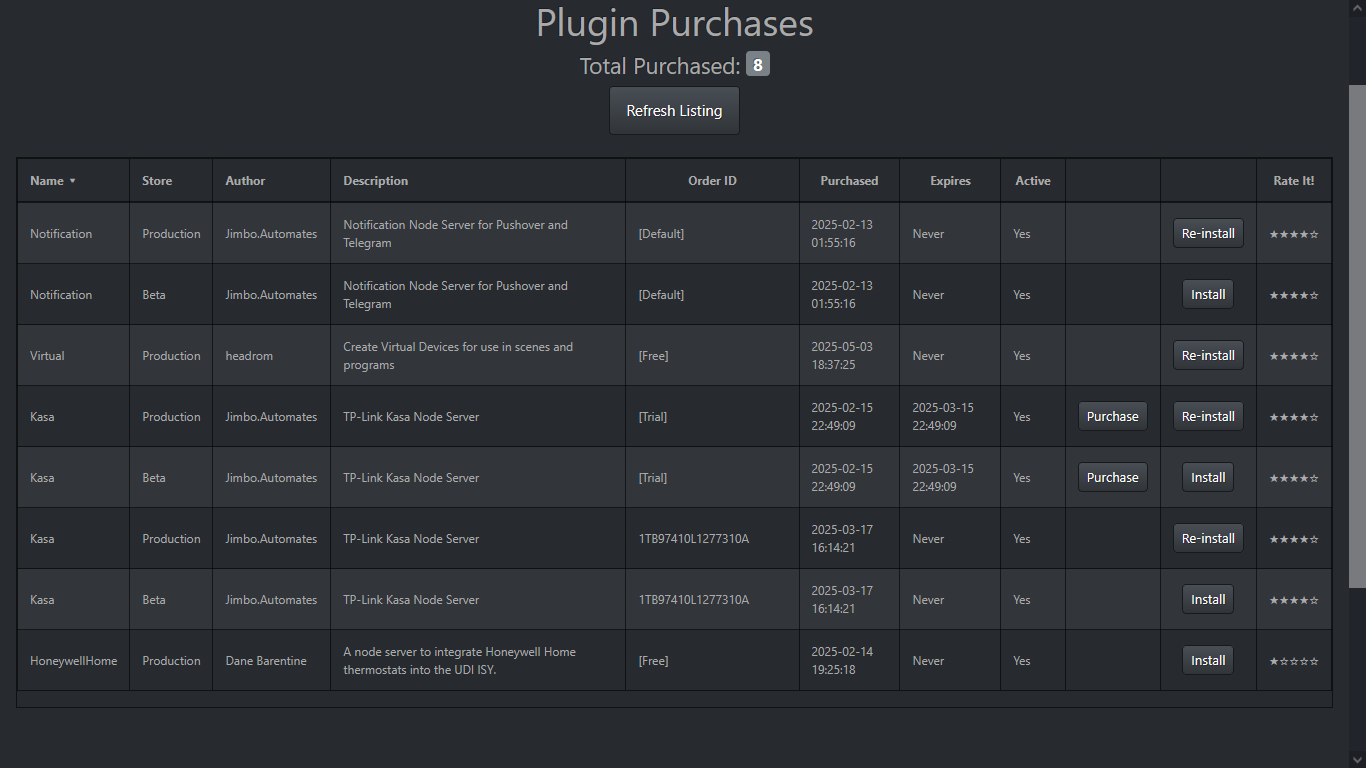Screen dimensions: 1366x768
Task: Click the Store column header
Action: pos(157,181)
